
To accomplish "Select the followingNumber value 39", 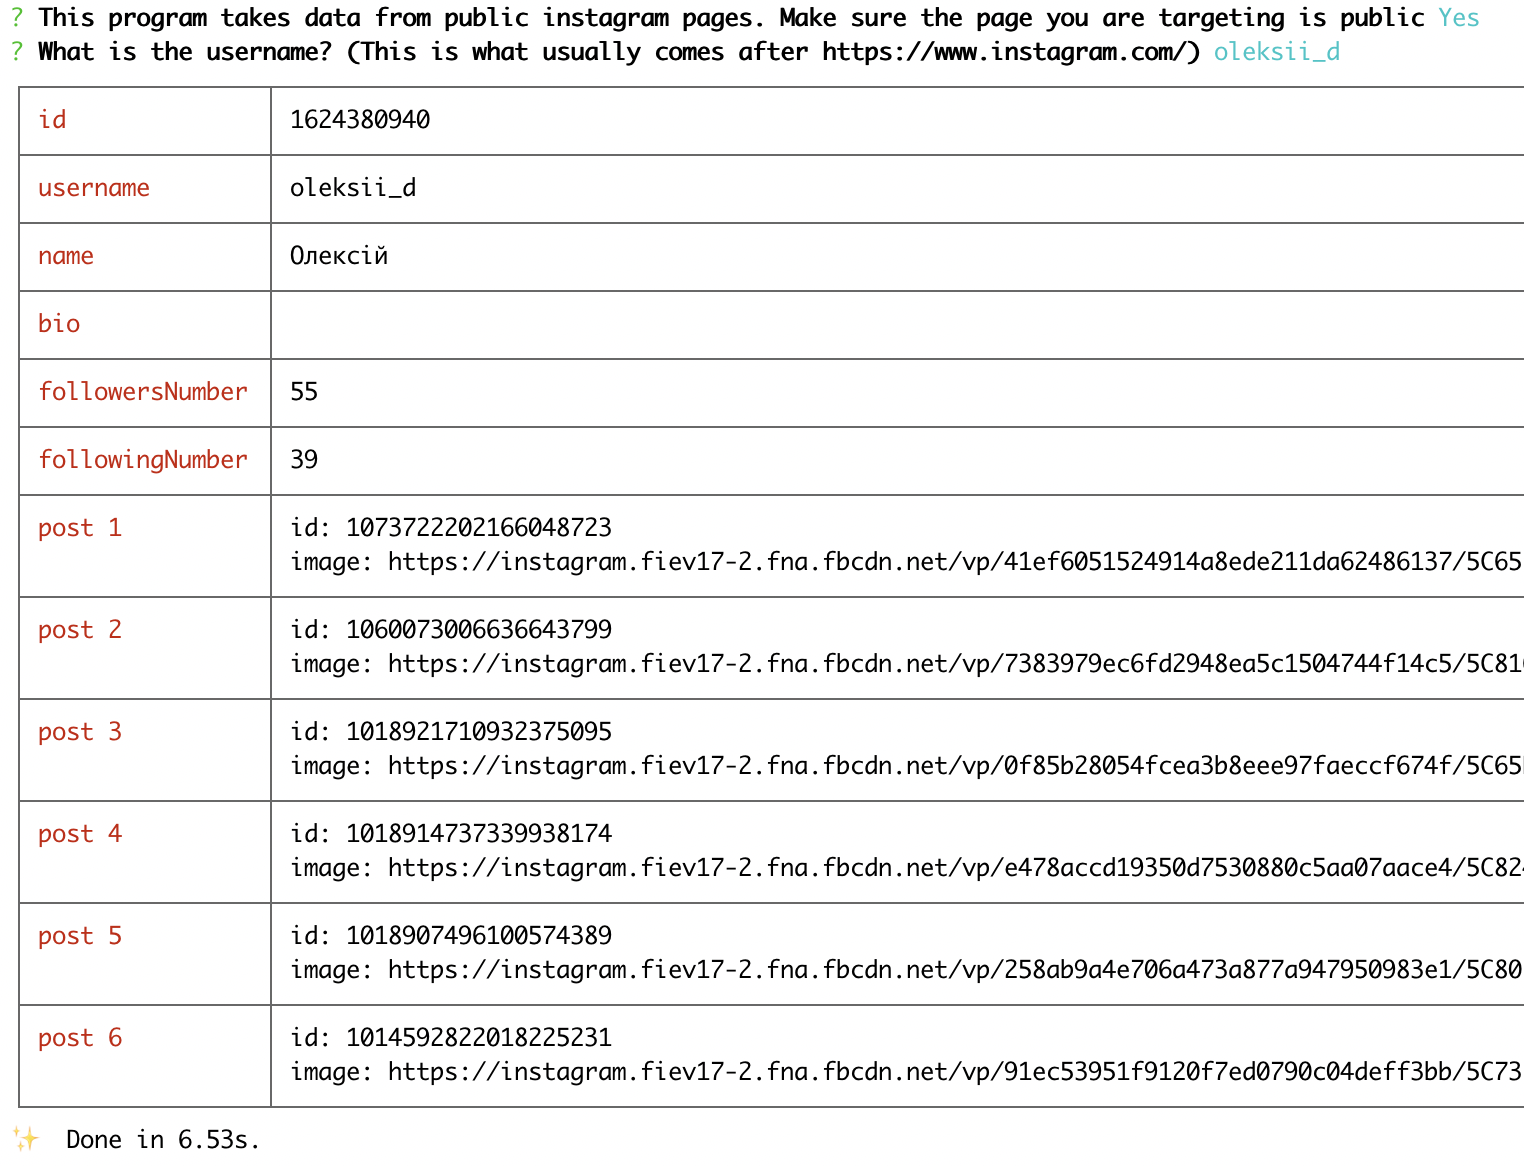I will tap(304, 460).
